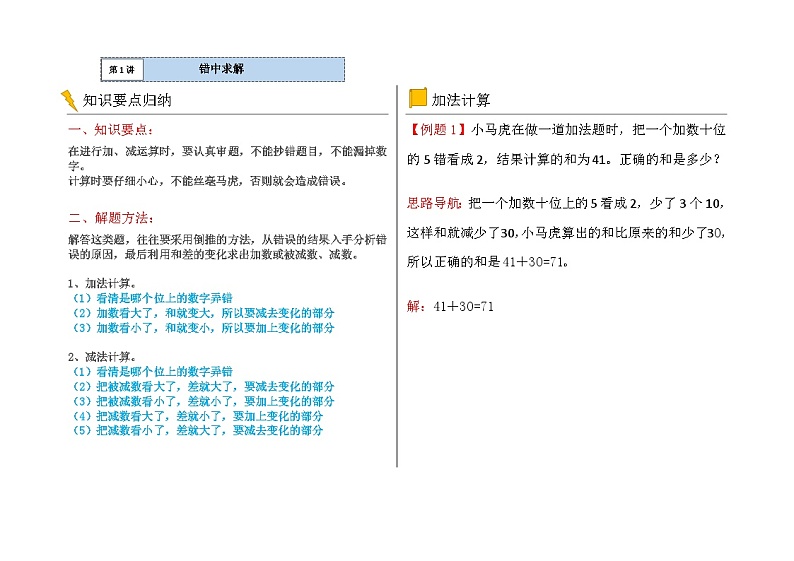This screenshot has height=561, width=794.
Task: Click the line starting 计算时要仔细小心
Action: [x=208, y=181]
